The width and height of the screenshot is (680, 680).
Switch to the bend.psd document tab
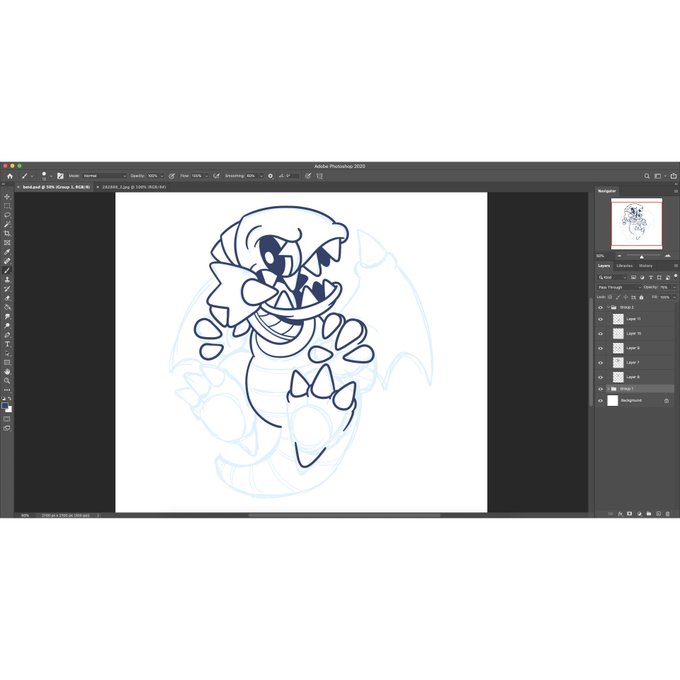pyautogui.click(x=56, y=187)
